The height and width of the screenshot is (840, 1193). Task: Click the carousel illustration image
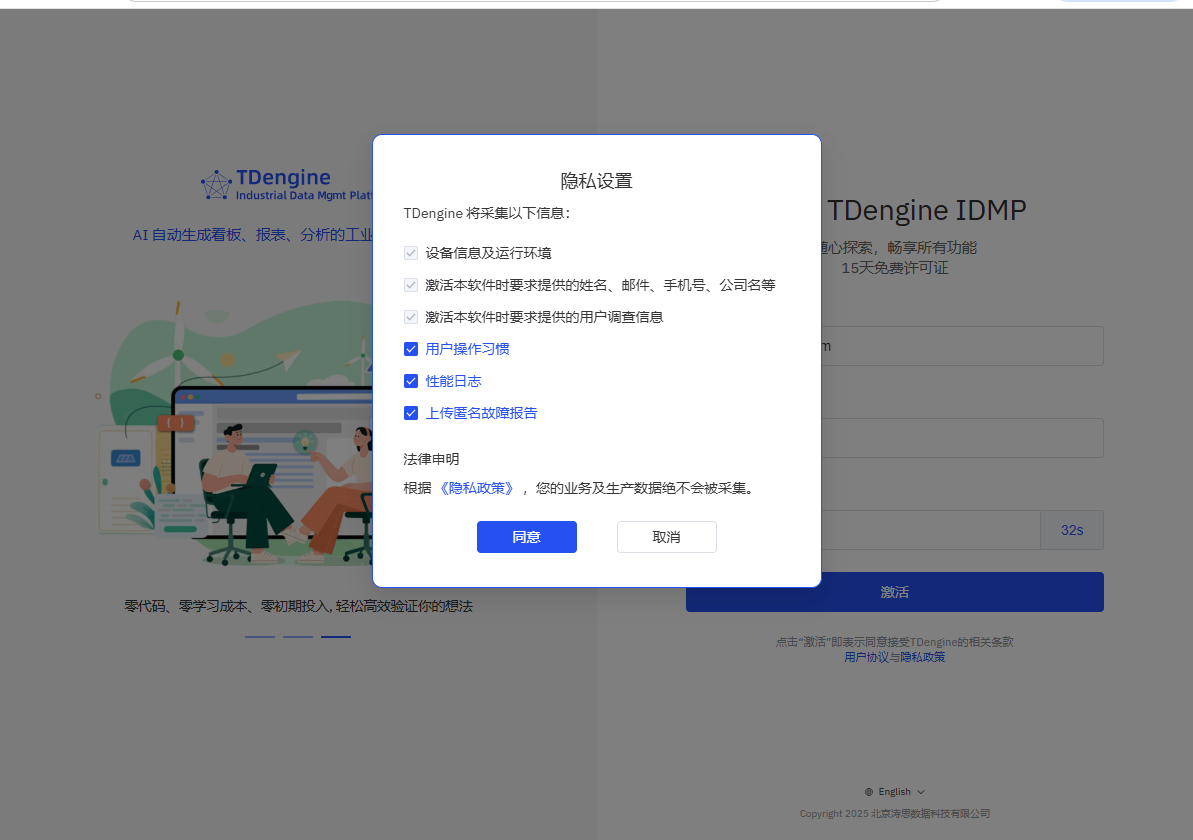(236, 434)
